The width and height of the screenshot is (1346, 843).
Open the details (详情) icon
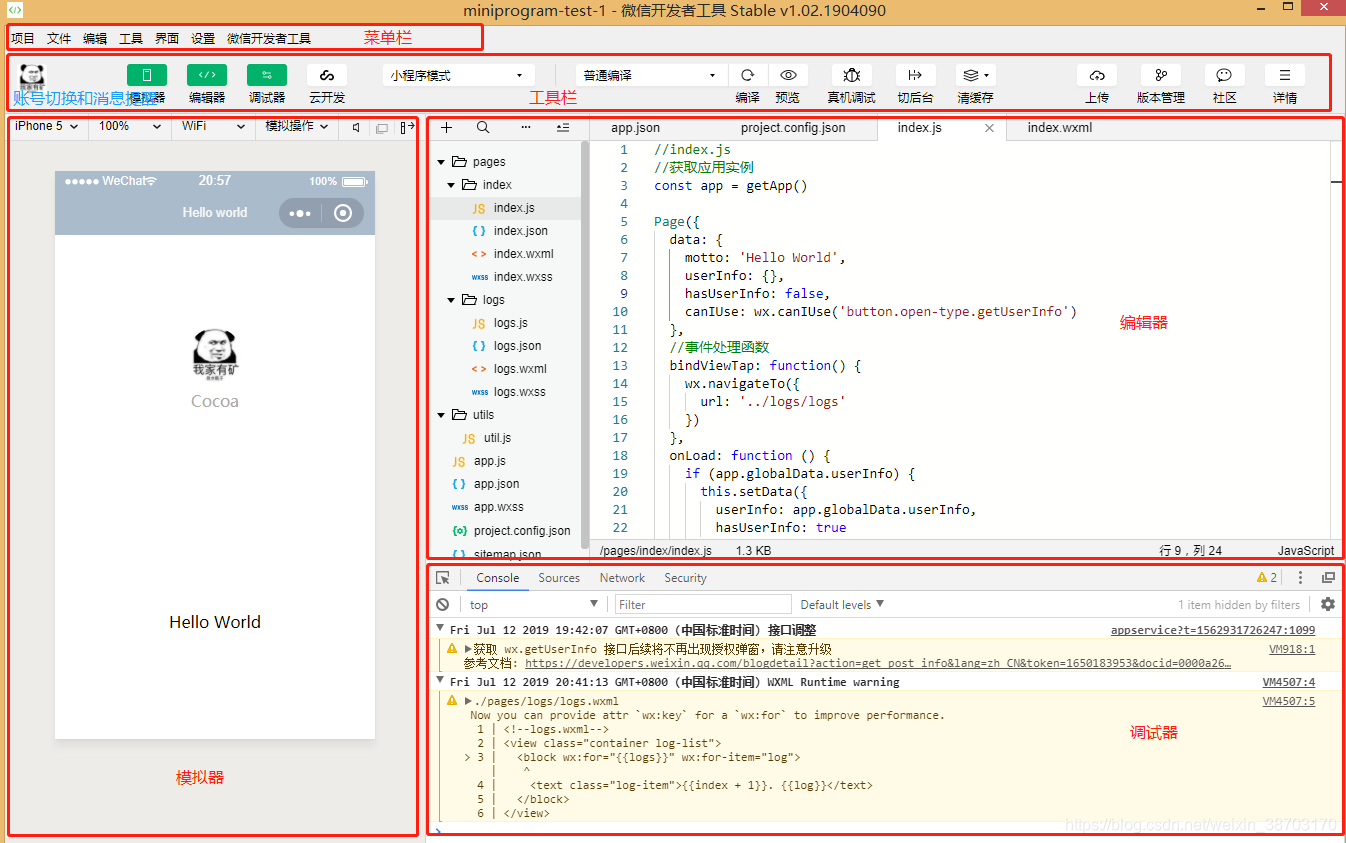(1285, 75)
